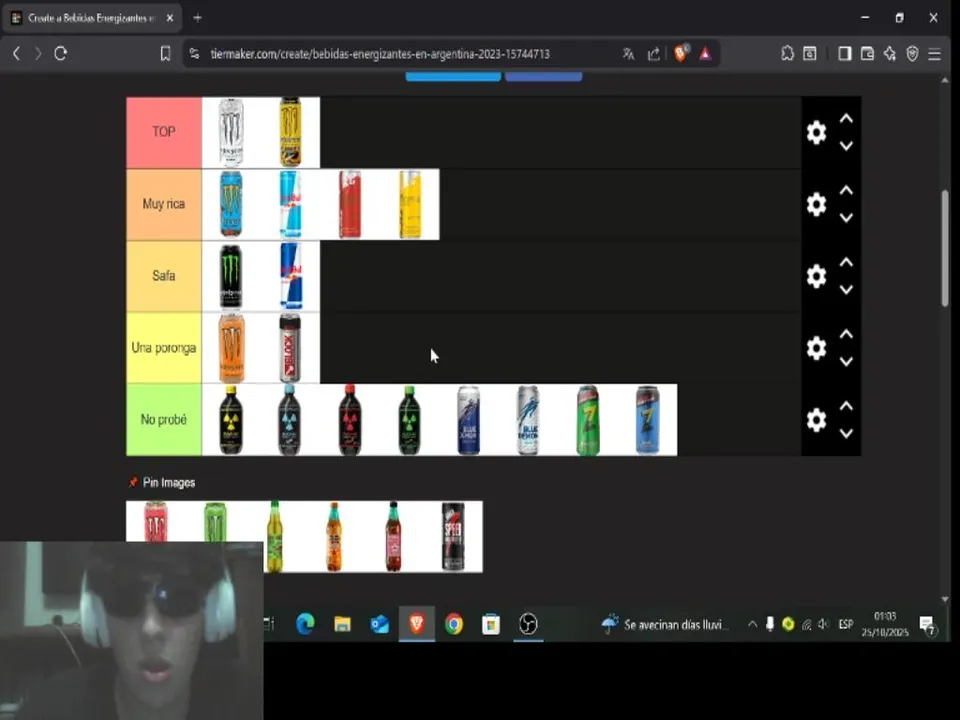
Task: Select yellow-cap radioactive bottle in No probé
Action: [x=231, y=420]
